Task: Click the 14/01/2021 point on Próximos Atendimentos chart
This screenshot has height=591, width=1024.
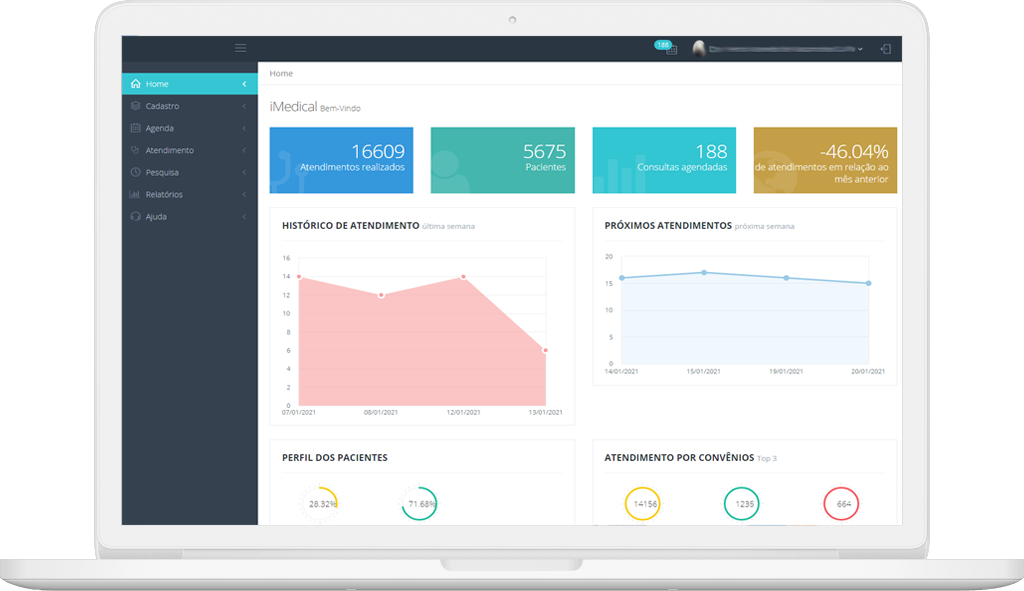Action: [622, 278]
